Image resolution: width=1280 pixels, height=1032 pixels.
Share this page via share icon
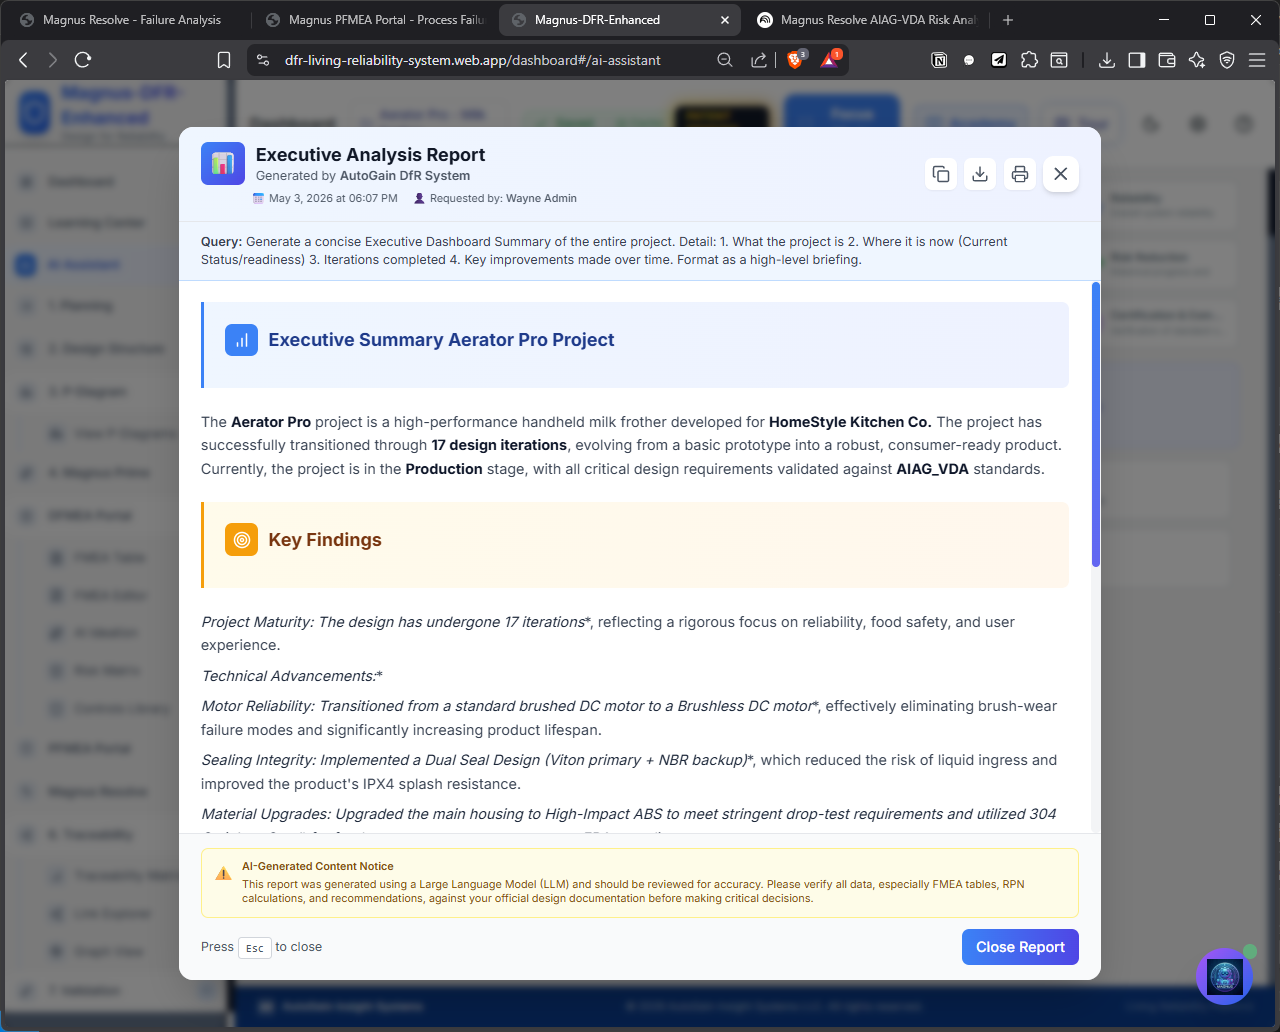tap(759, 60)
